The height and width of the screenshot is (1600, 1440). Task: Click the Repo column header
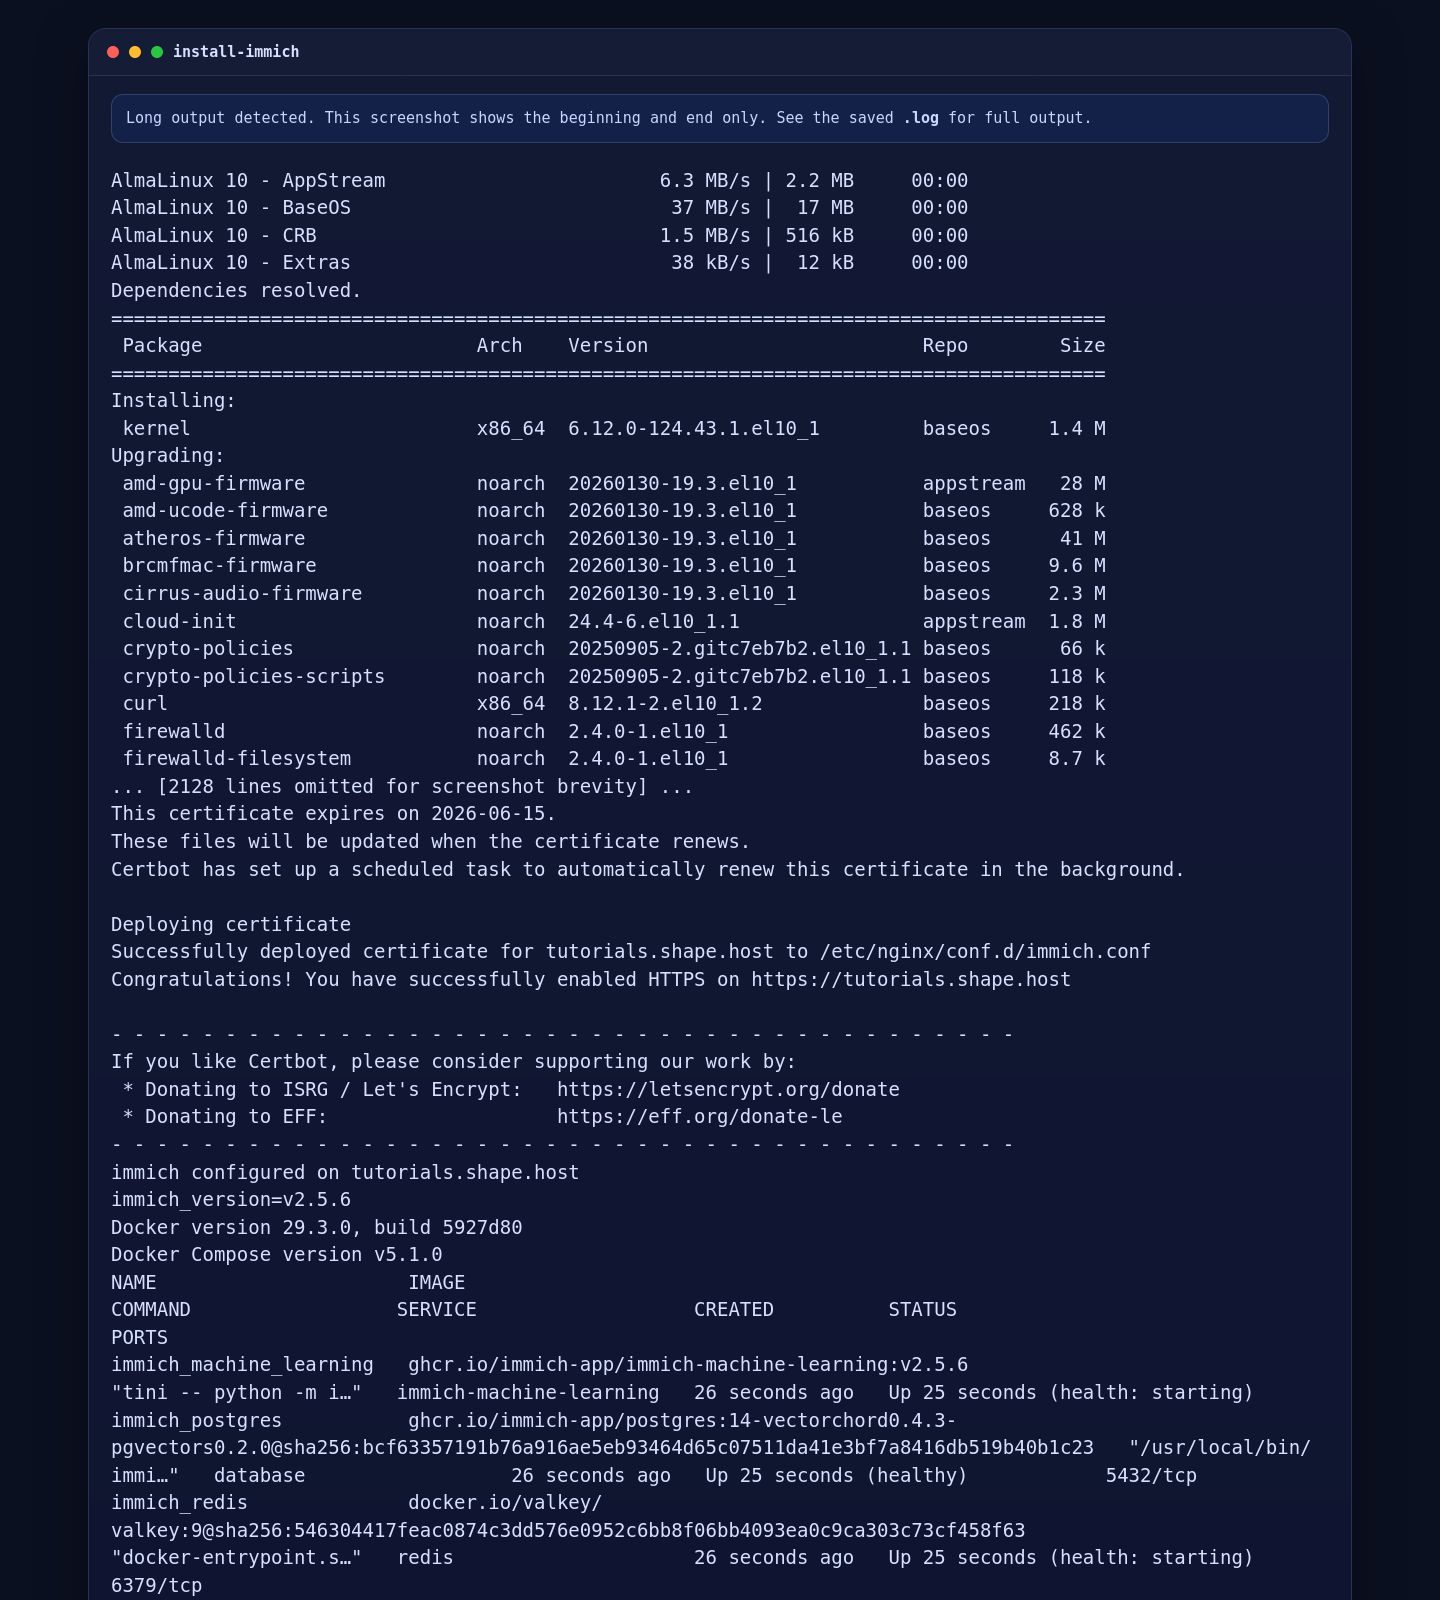click(x=945, y=346)
